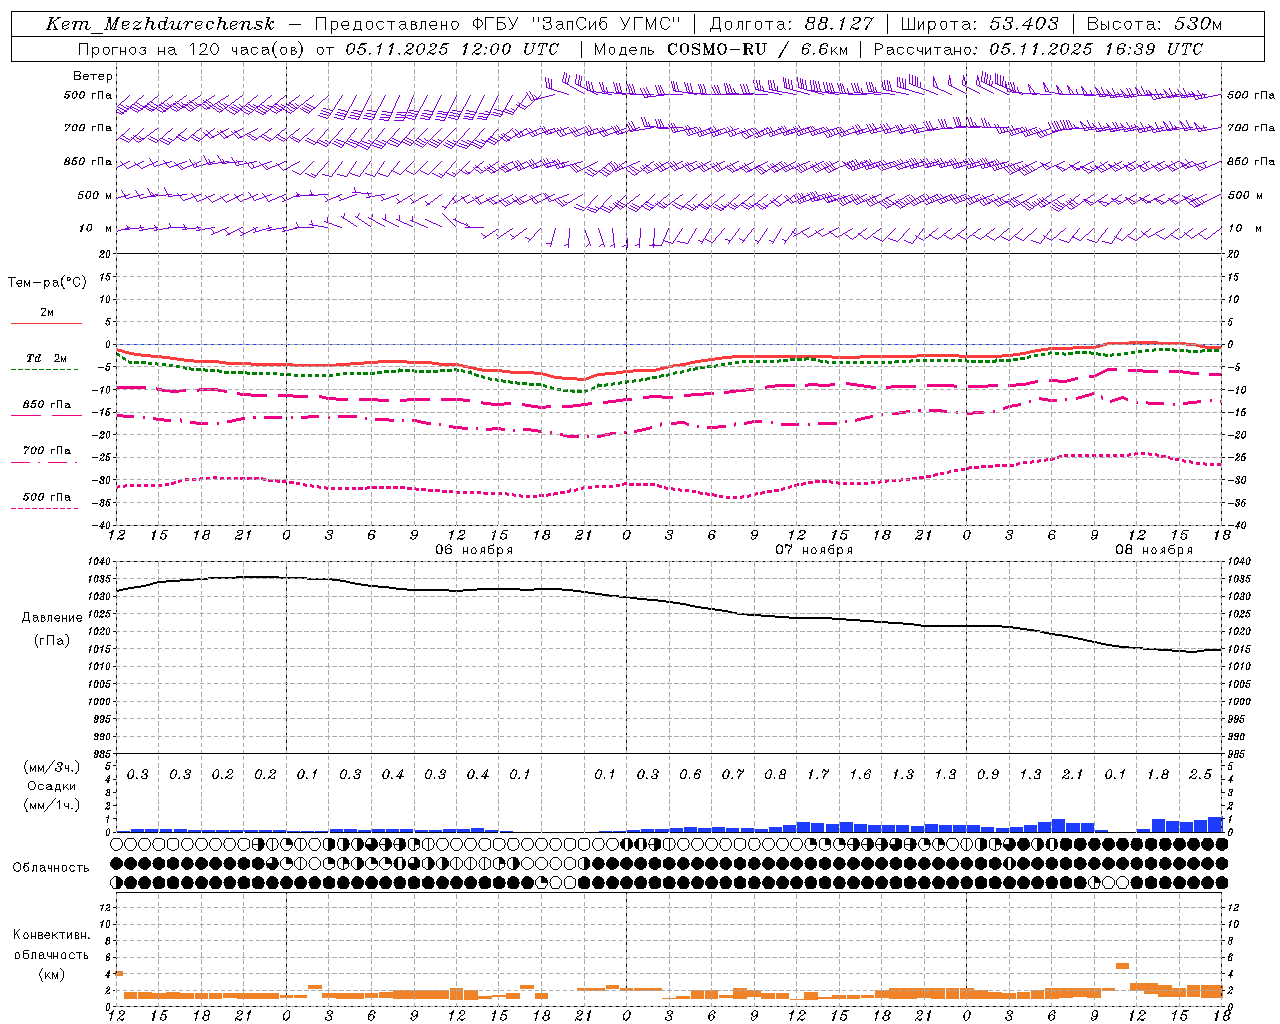Click the left pressure axis label 985
The image size is (1280, 1024).
tap(101, 753)
